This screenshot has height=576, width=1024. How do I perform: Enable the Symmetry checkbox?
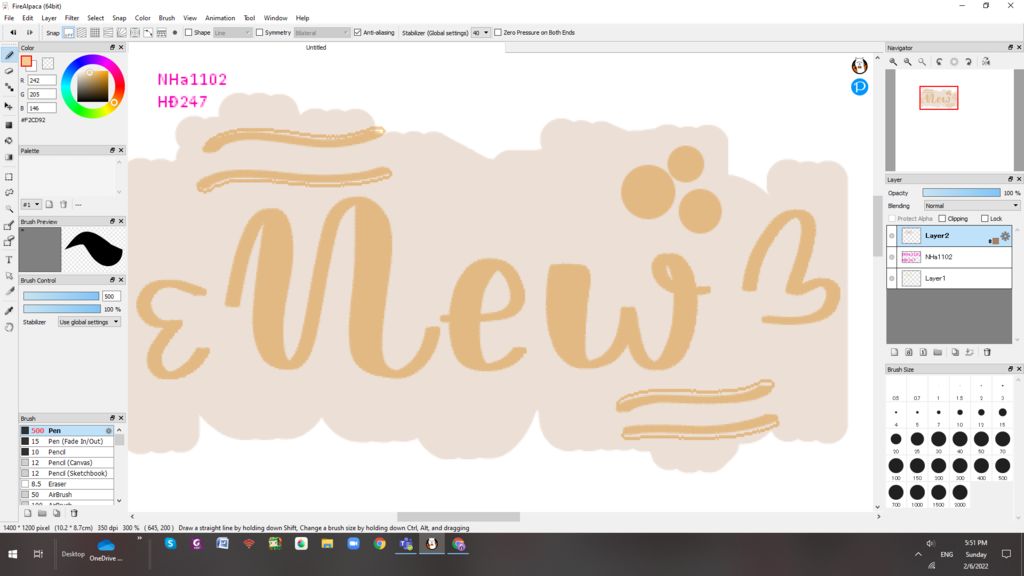click(259, 33)
